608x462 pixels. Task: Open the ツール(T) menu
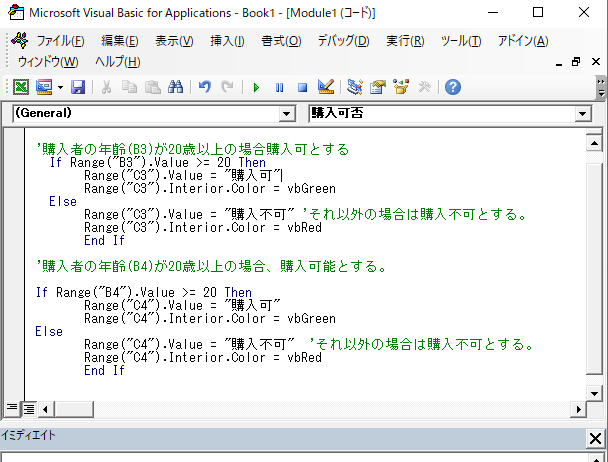[461, 41]
